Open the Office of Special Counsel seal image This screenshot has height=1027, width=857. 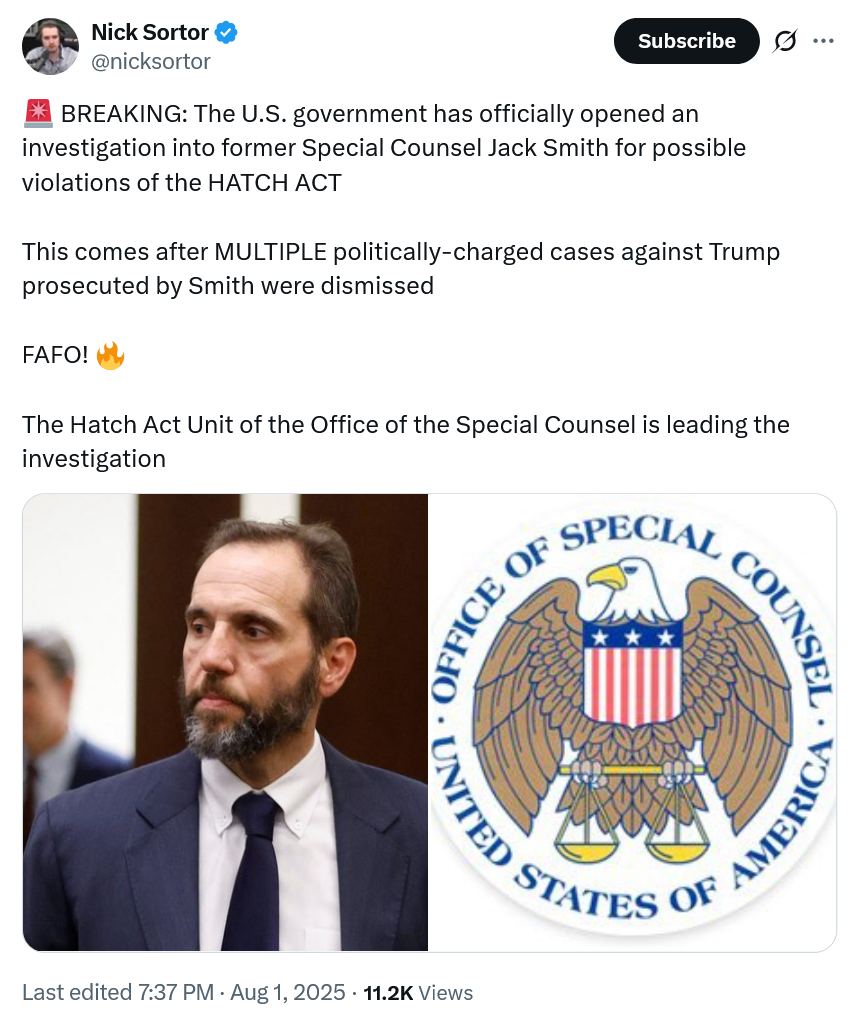coord(632,722)
